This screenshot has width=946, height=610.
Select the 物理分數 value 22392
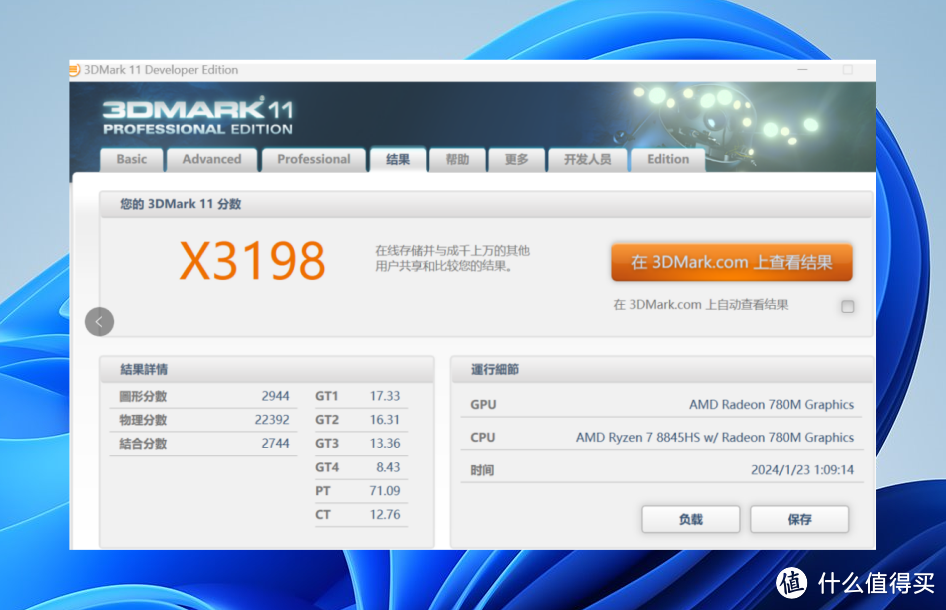point(272,420)
